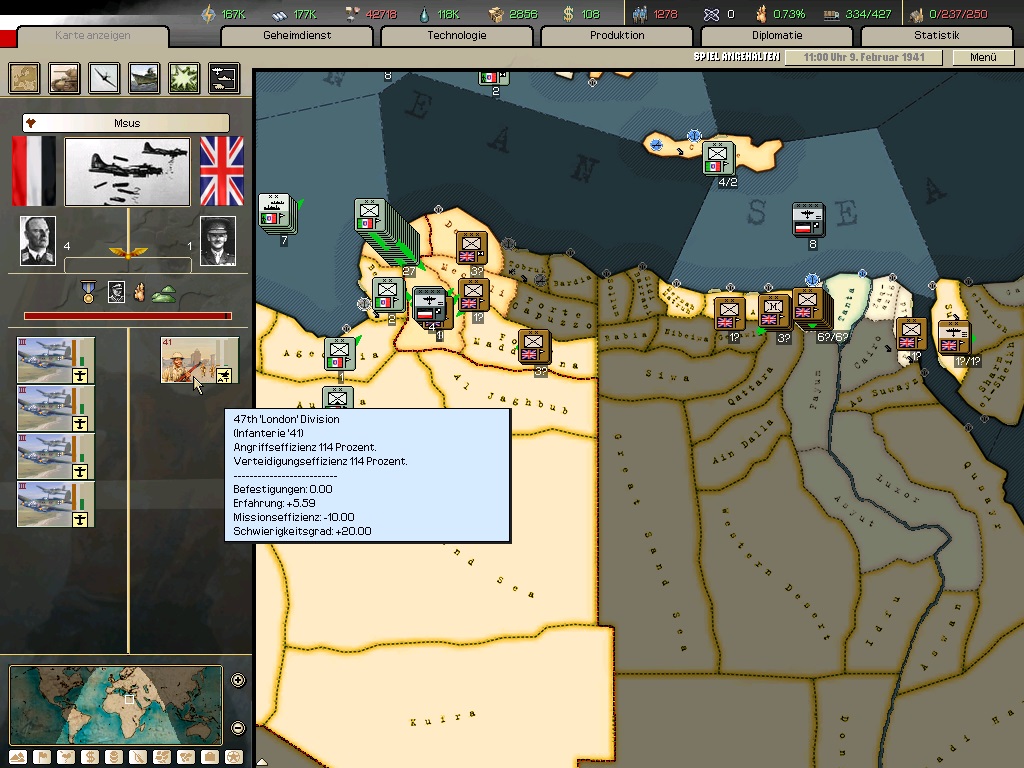Zoom out with the minimap minus button
Viewport: 1024px width, 768px height.
238,728
